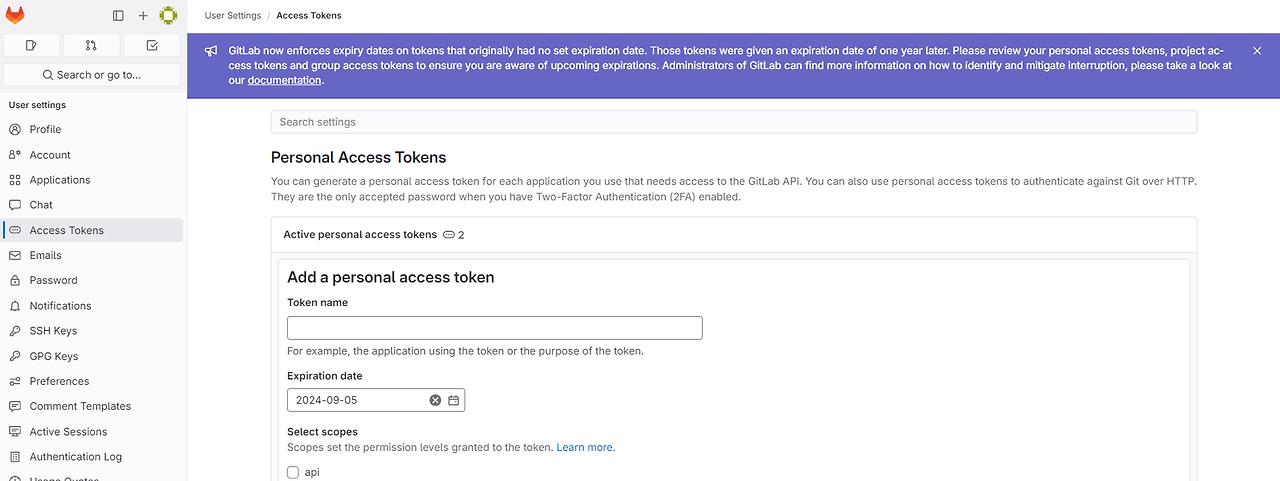Image resolution: width=1280 pixels, height=481 pixels.
Task: Select Applications in sidebar
Action: click(x=92, y=180)
